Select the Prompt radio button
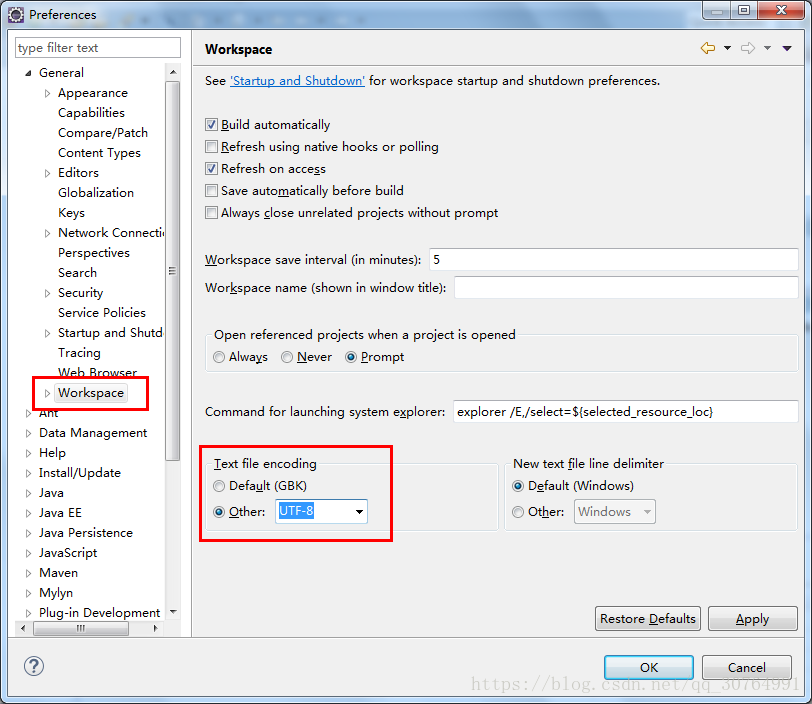The image size is (812, 704). point(351,357)
